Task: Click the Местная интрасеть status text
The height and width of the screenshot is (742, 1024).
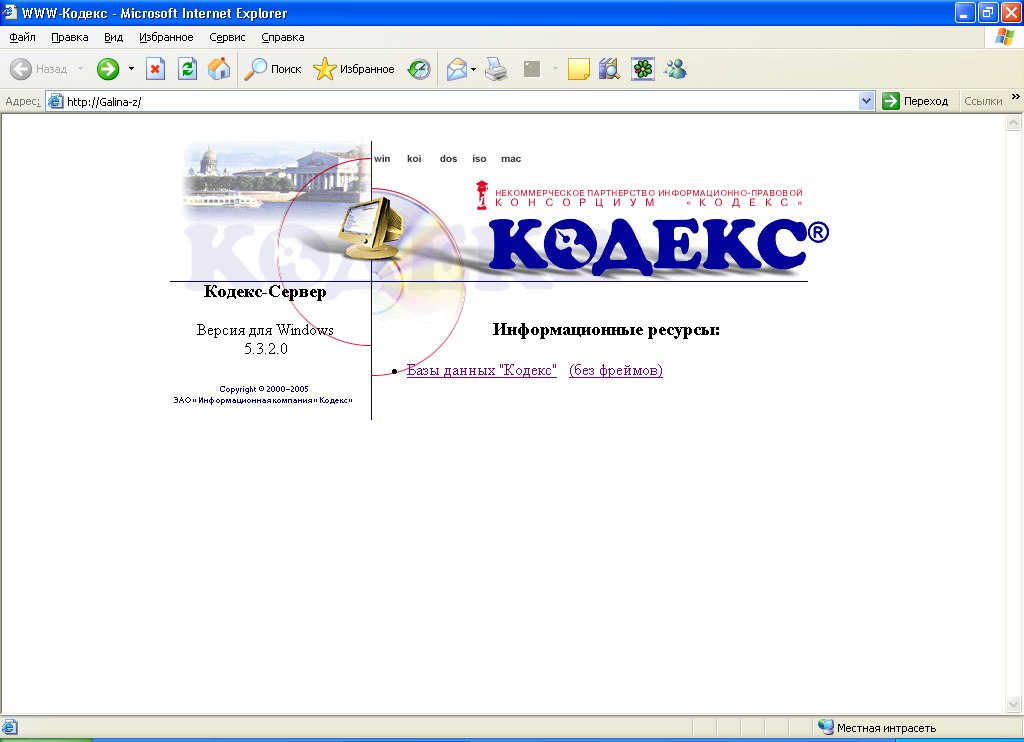Action: point(886,728)
